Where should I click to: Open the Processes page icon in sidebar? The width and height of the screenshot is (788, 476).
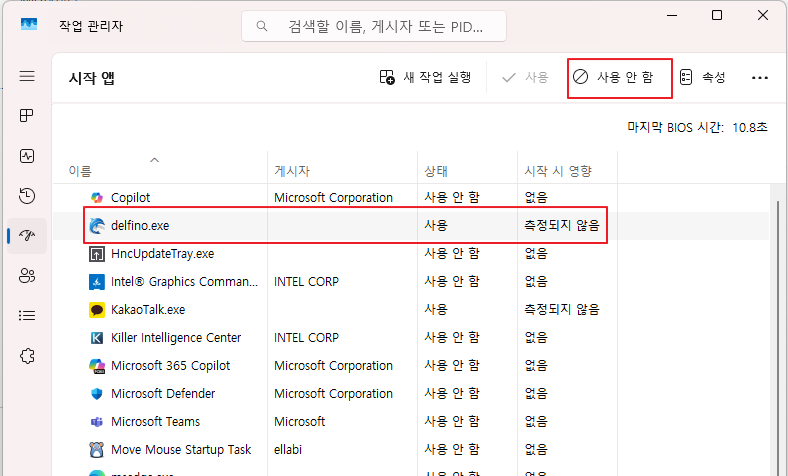27,116
